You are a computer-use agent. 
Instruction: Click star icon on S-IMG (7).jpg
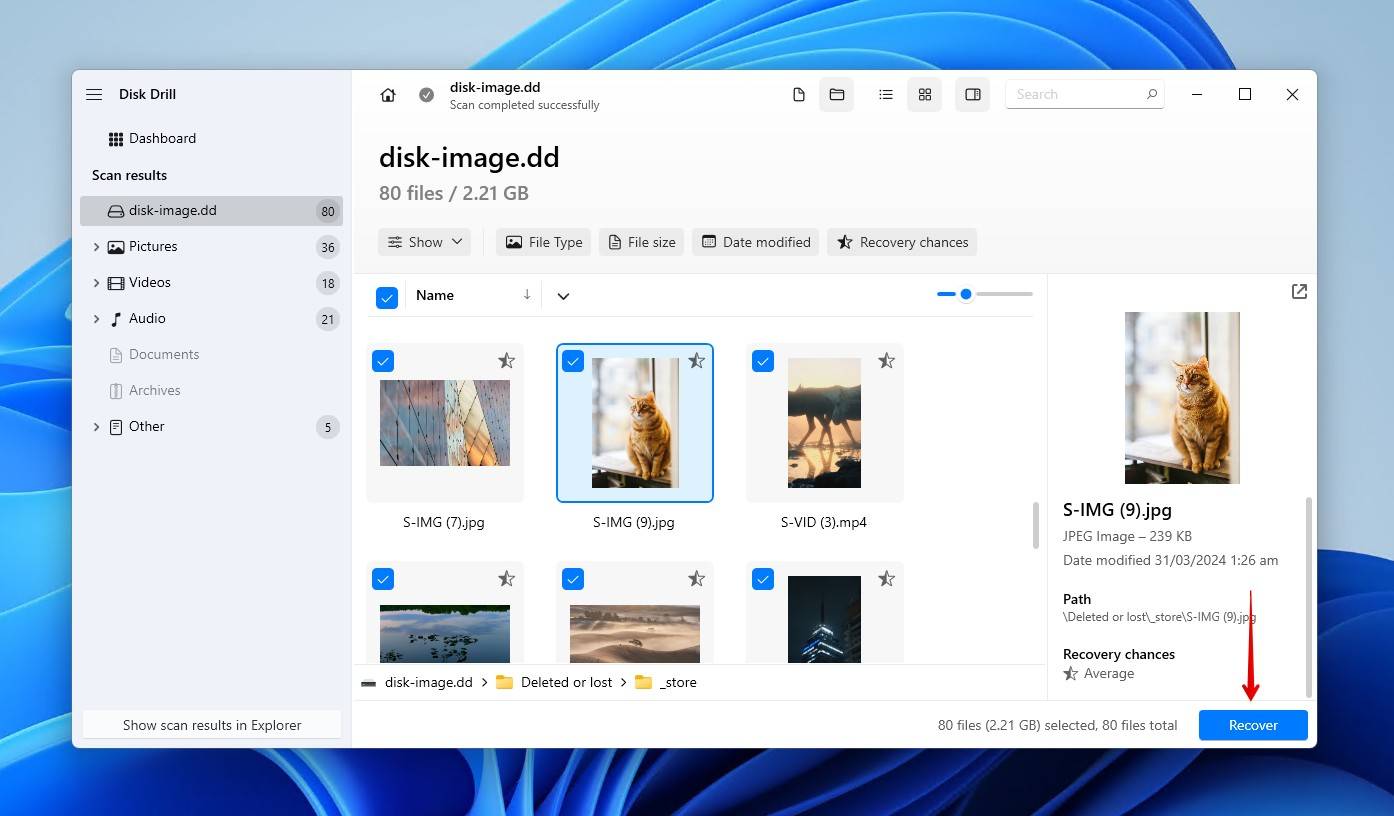tap(507, 360)
